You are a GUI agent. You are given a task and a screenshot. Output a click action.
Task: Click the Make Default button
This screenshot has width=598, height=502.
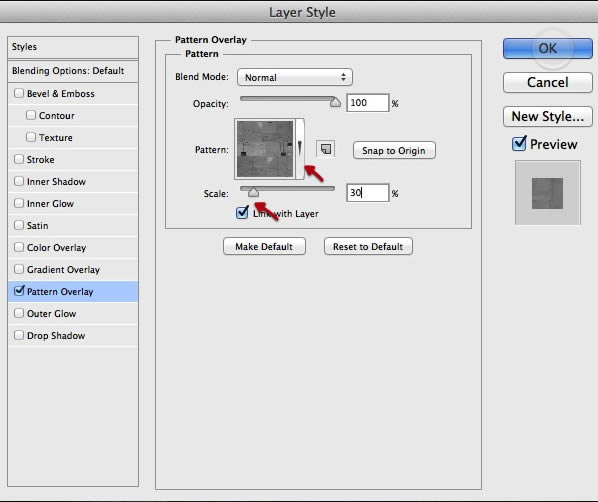(264, 246)
